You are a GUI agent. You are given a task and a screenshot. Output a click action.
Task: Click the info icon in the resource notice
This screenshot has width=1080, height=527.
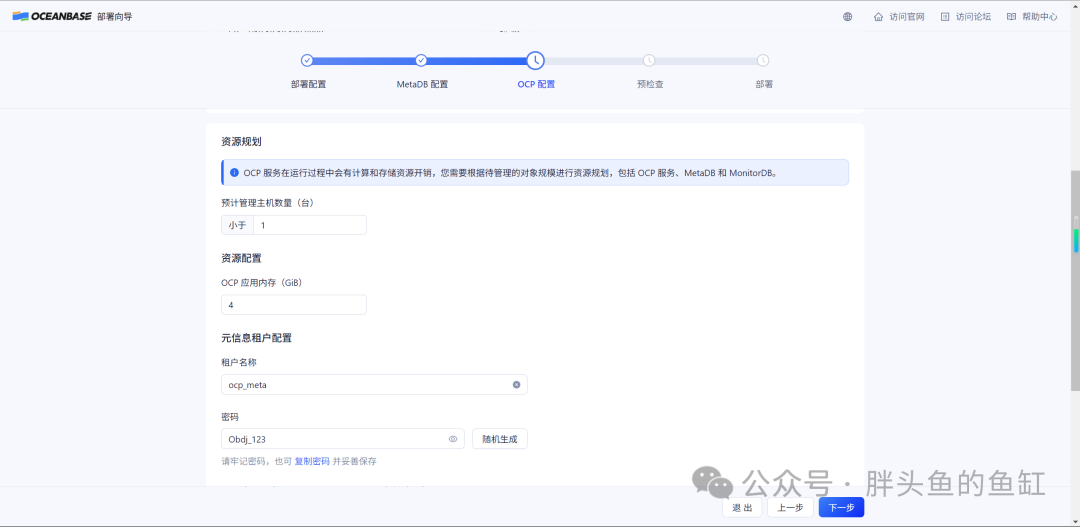click(234, 172)
